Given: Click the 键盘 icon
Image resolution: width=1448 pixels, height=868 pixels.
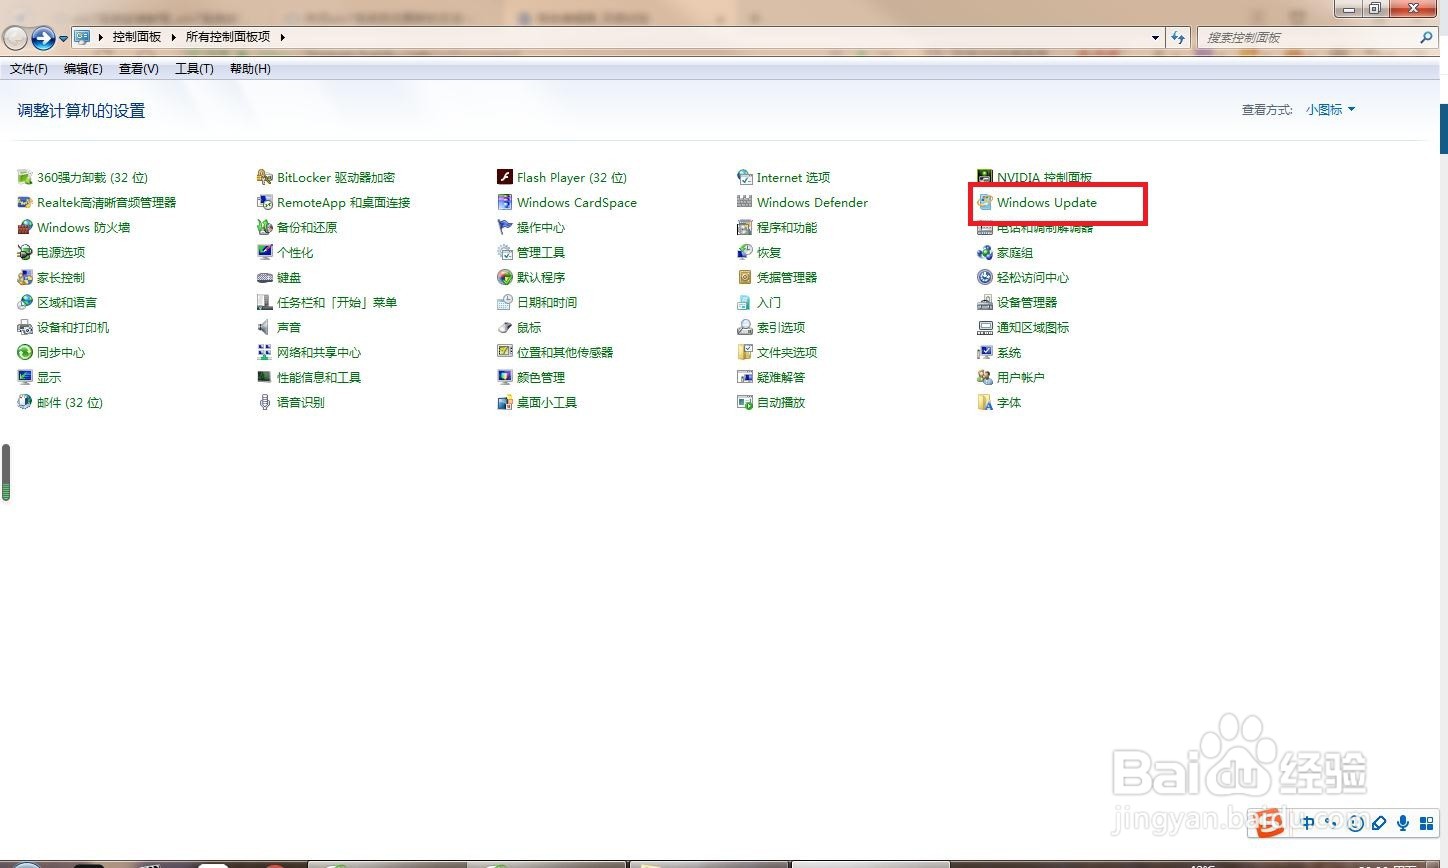Looking at the screenshot, I should click(x=265, y=277).
